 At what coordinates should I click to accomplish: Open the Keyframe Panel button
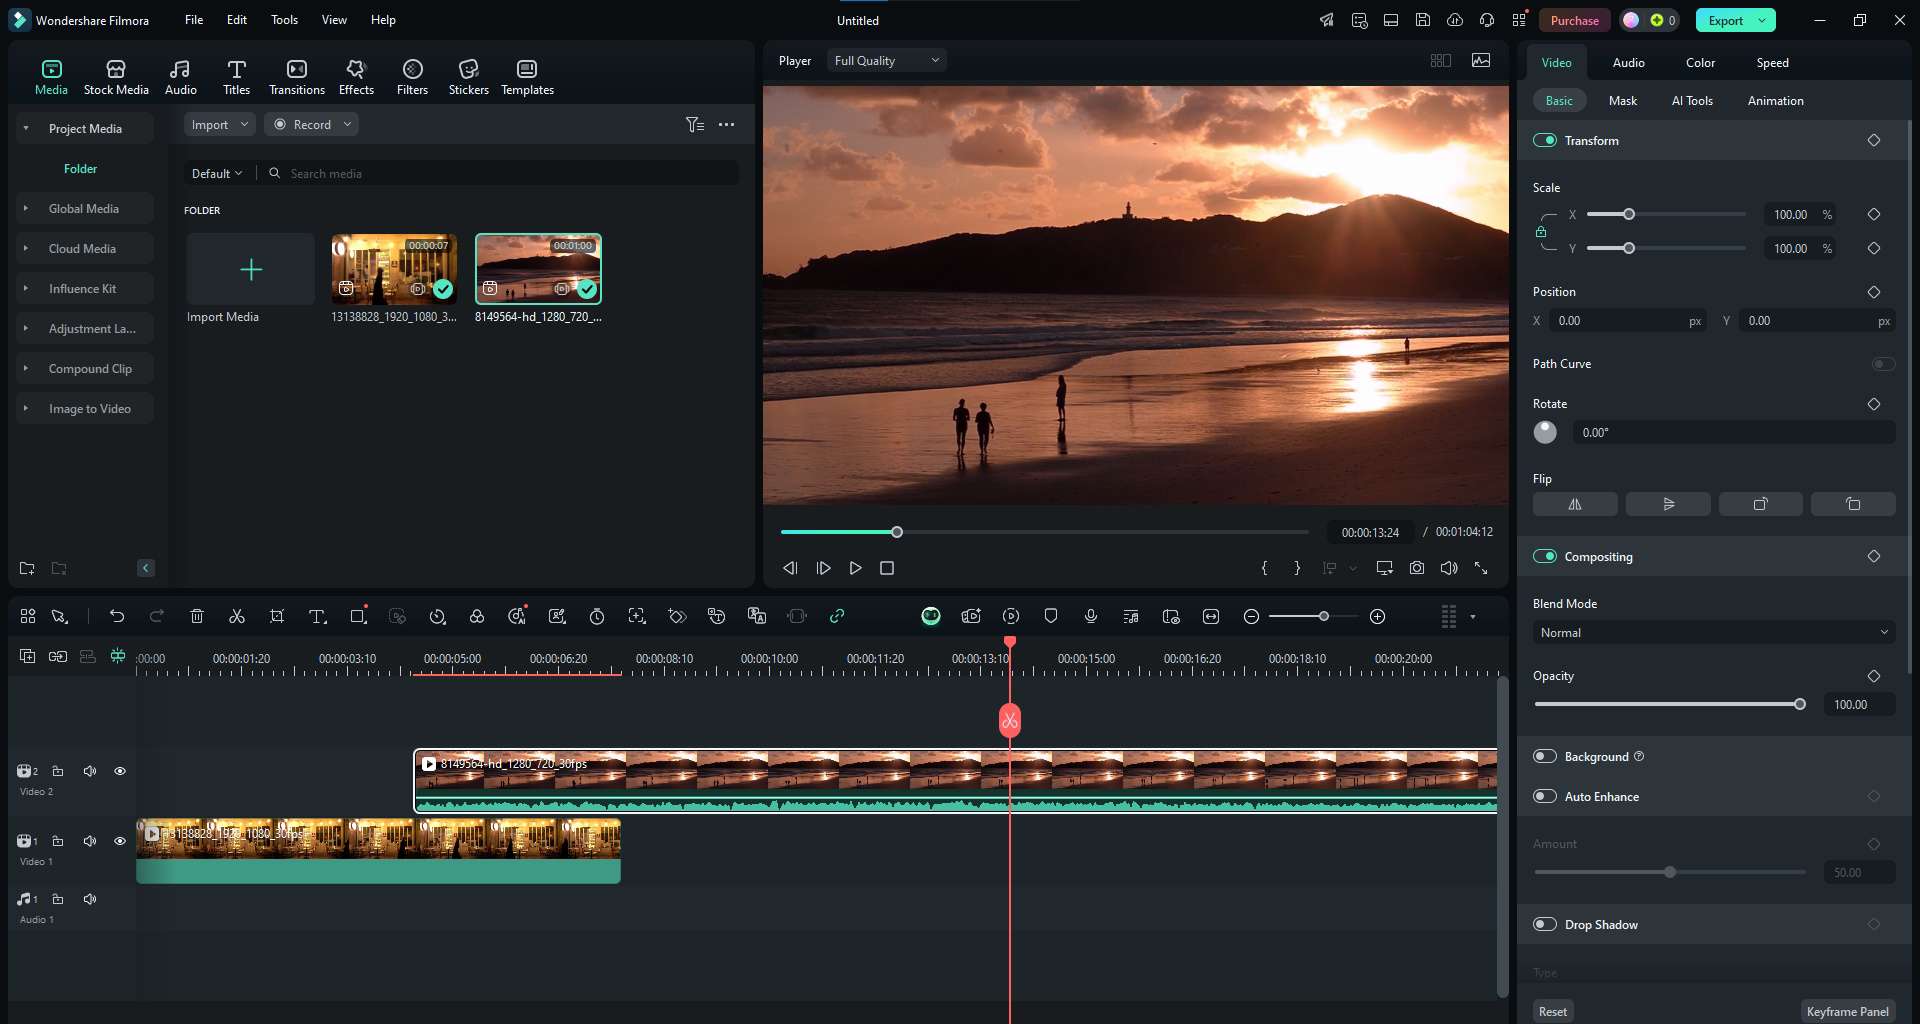1847,1011
